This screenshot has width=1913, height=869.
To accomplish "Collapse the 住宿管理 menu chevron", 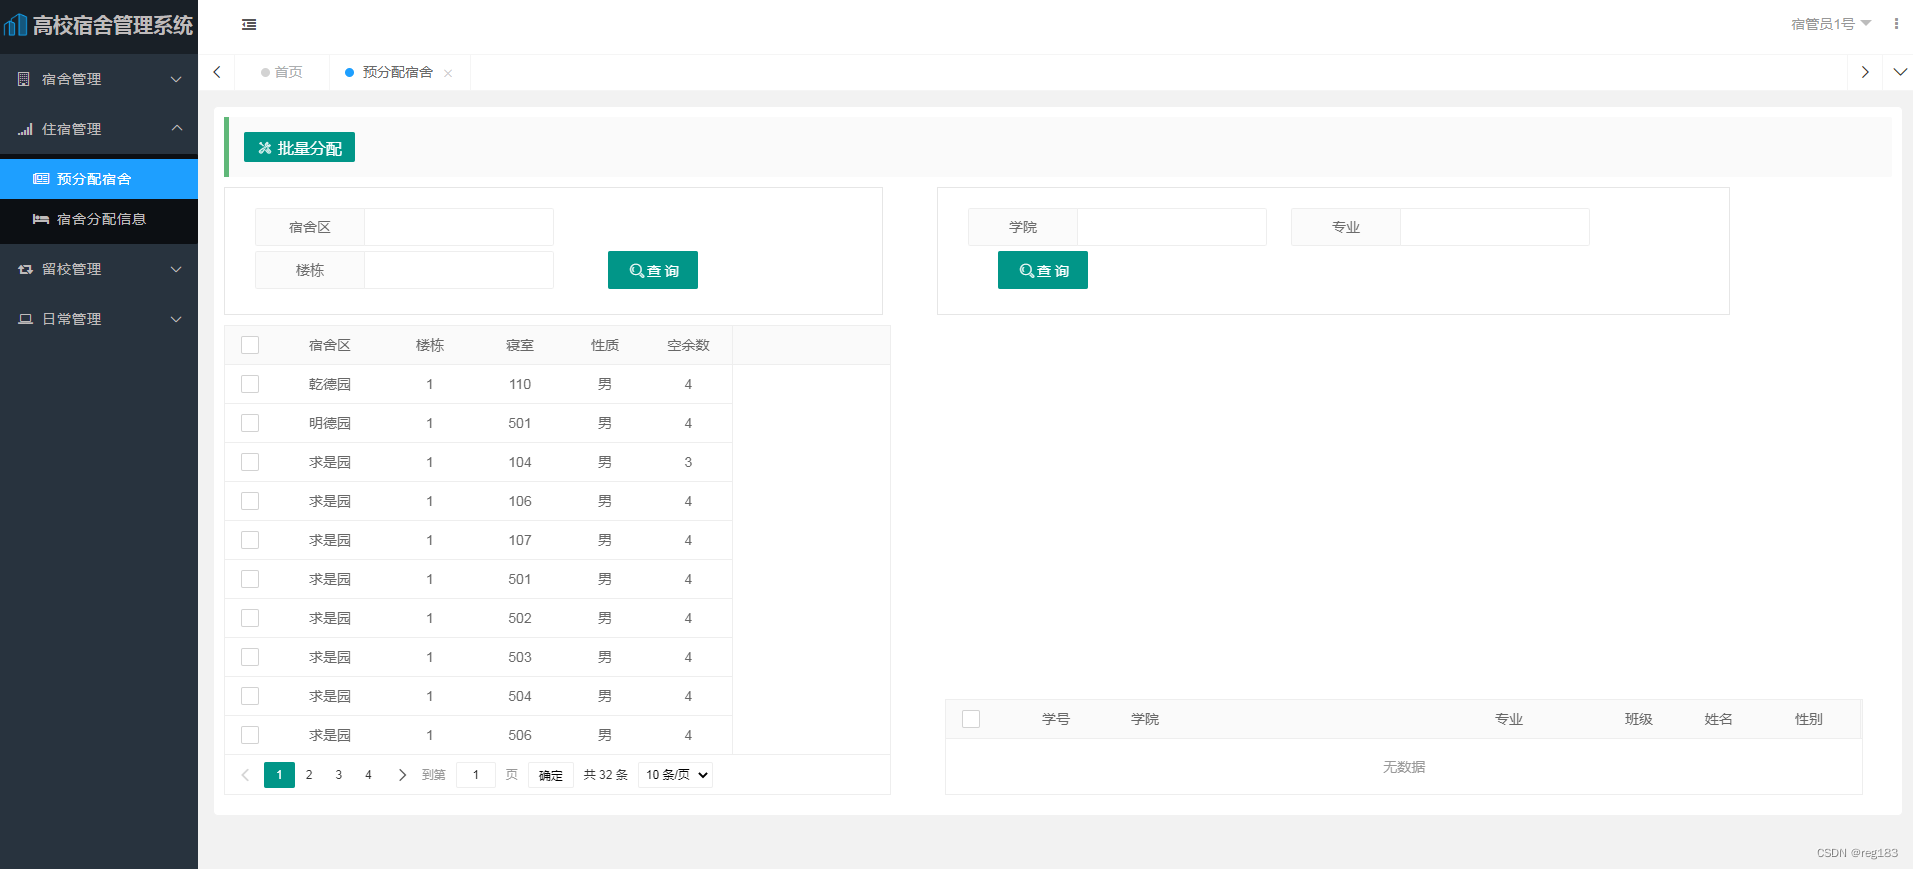I will click(176, 128).
